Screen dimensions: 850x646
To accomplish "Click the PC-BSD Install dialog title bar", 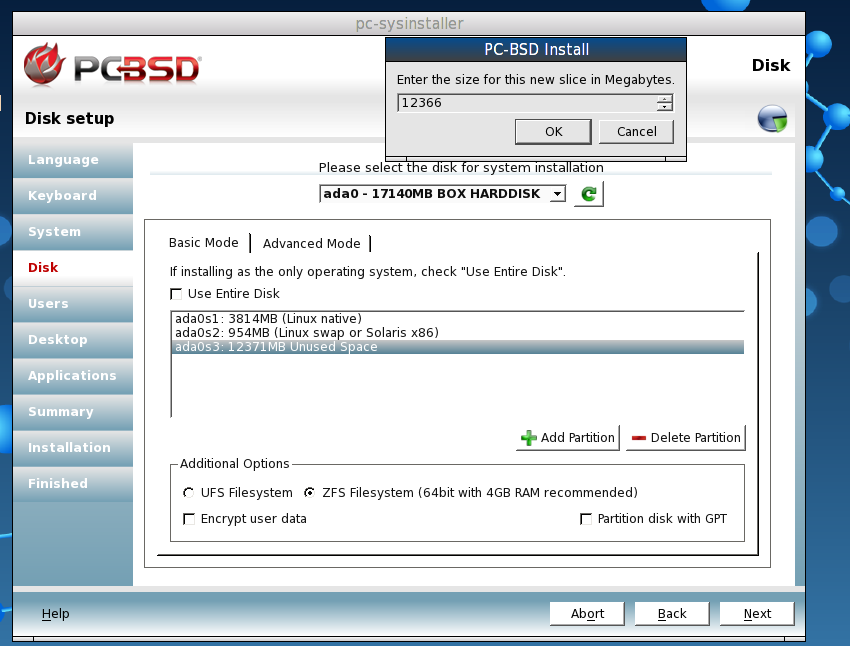I will coord(536,49).
